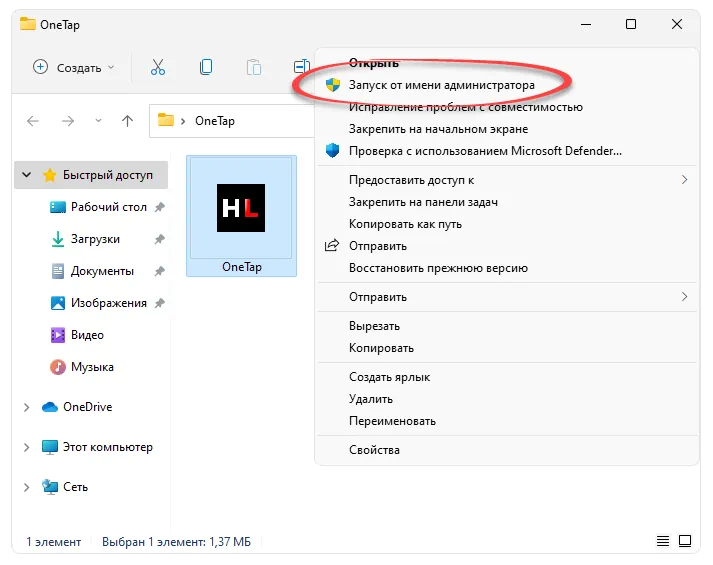The height and width of the screenshot is (565, 713).
Task: Expand arrow beside Предоставить доступ к
Action: pyautogui.click(x=684, y=180)
